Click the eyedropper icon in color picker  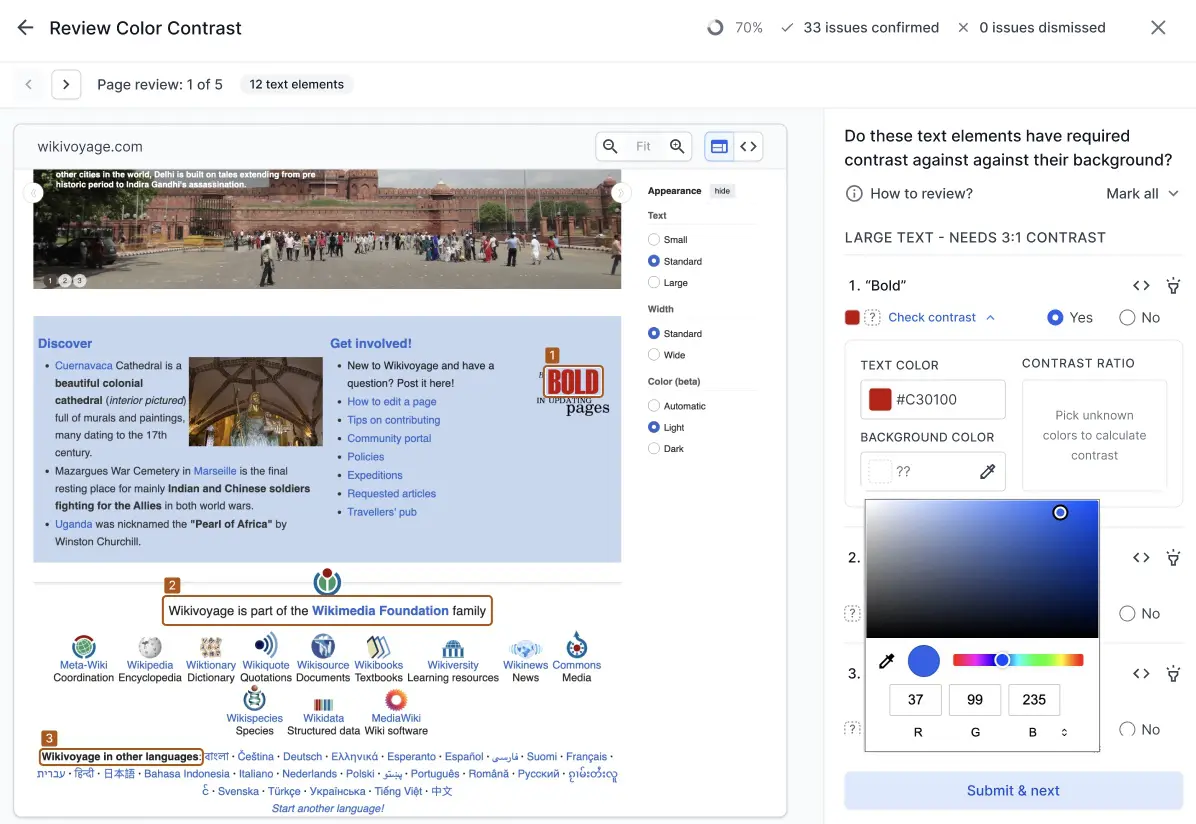tap(886, 661)
